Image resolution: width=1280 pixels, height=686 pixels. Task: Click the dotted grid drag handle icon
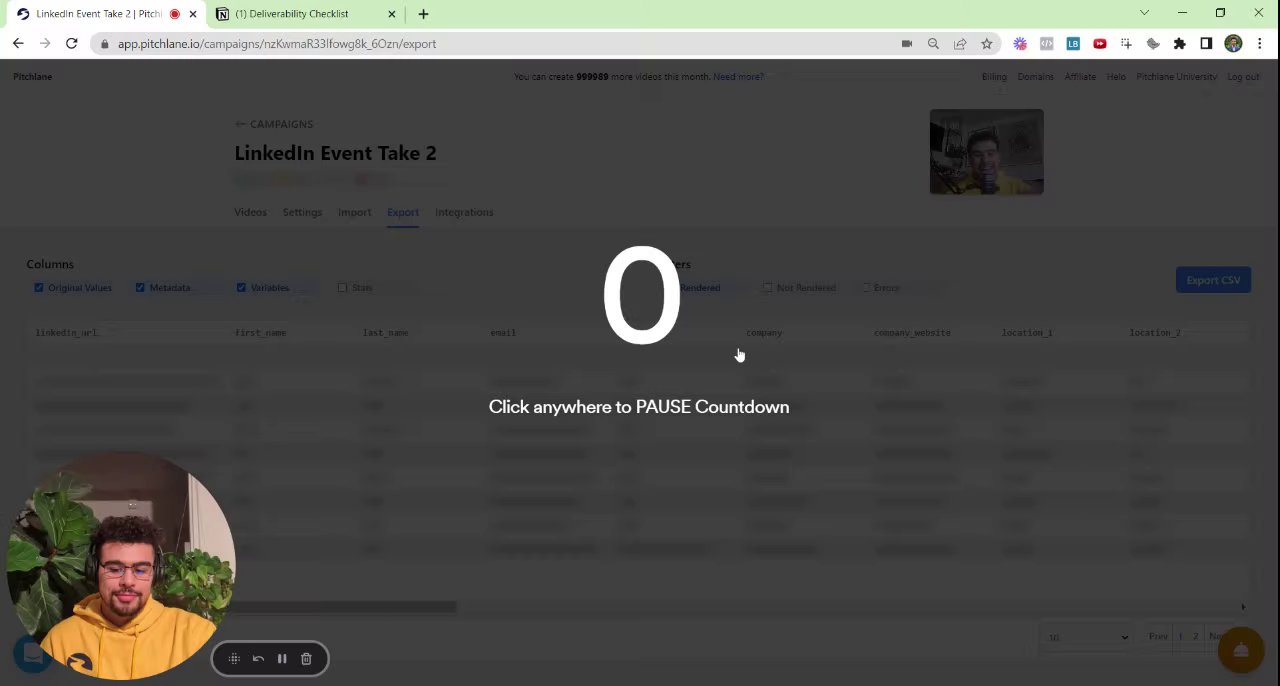click(x=234, y=659)
